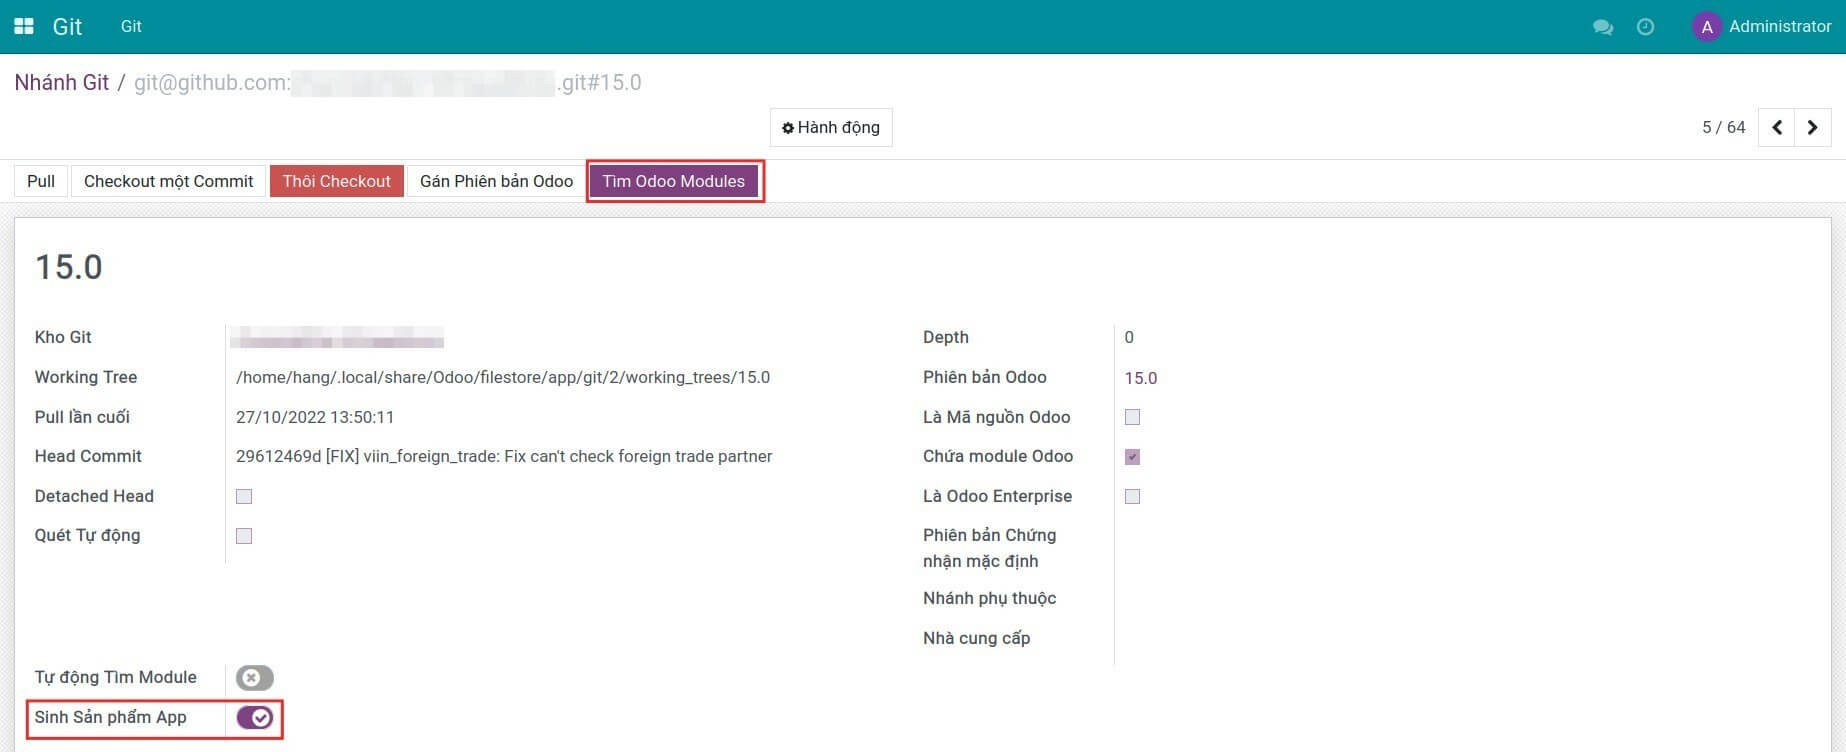Enable the Tự động Tìm Module switch
This screenshot has width=1846, height=752.
[254, 678]
